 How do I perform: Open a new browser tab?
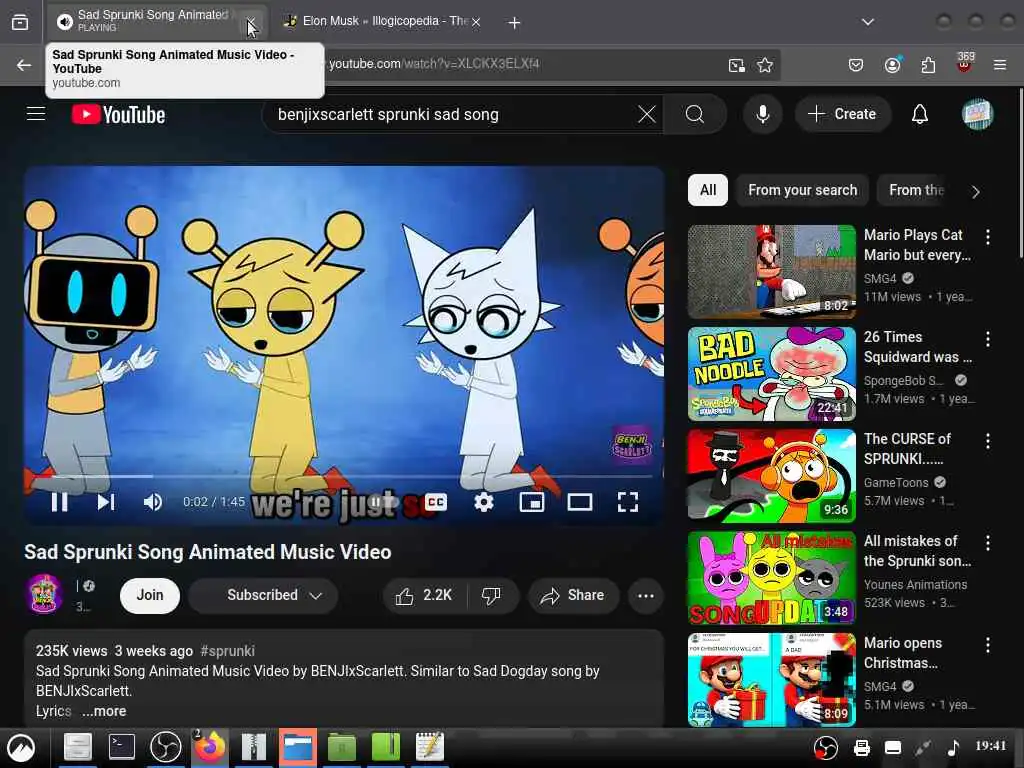pyautogui.click(x=514, y=22)
